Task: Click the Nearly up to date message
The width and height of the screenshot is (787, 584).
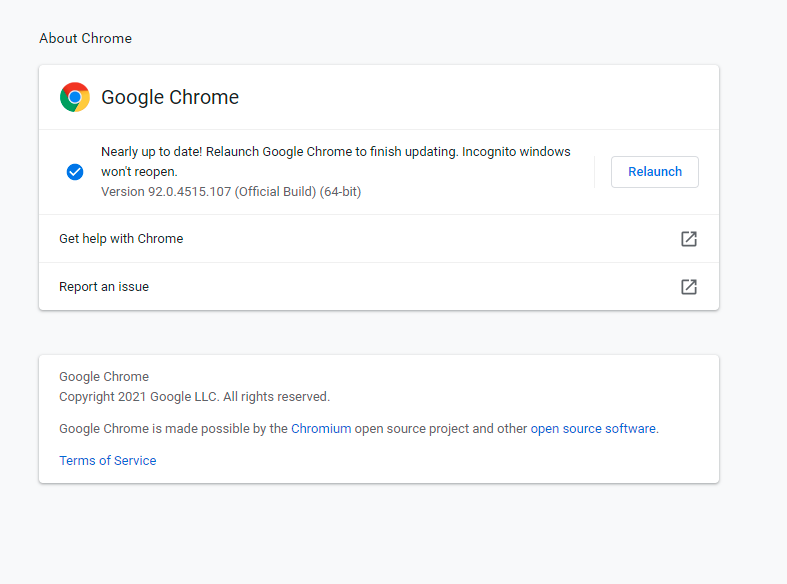Action: pyautogui.click(x=335, y=162)
